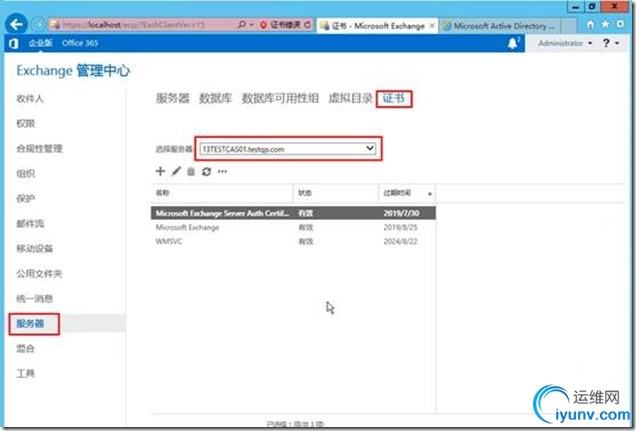Select 企业版 link in header

40,43
